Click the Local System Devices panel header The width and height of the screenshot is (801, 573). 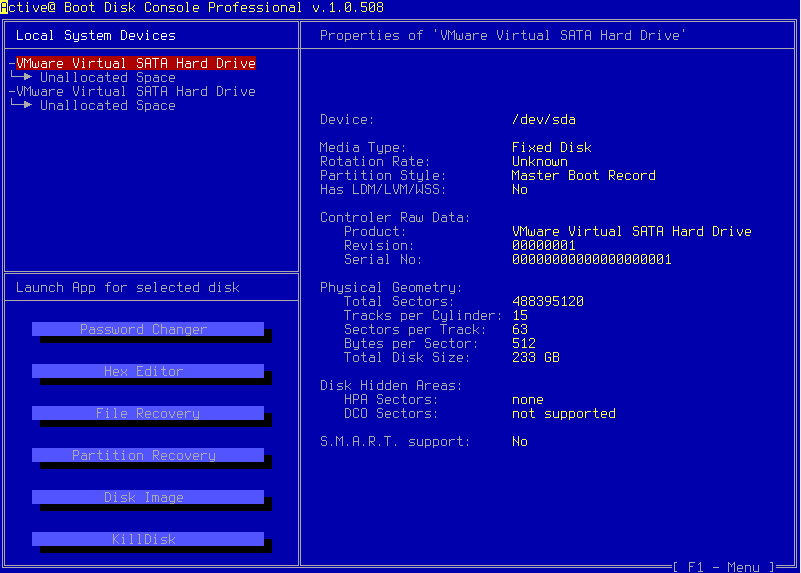tap(95, 35)
